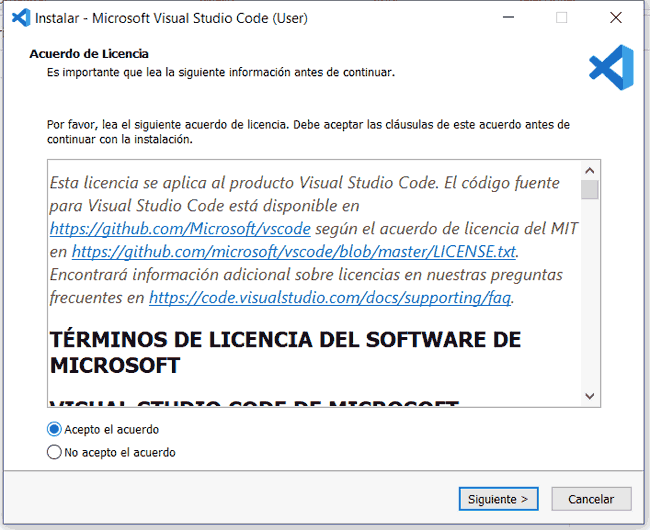The width and height of the screenshot is (650, 530).
Task: Click 'TÉRMINOS DE LICENCIA DEL SOFTWARE DE MICROSOFT' heading
Action: (285, 352)
